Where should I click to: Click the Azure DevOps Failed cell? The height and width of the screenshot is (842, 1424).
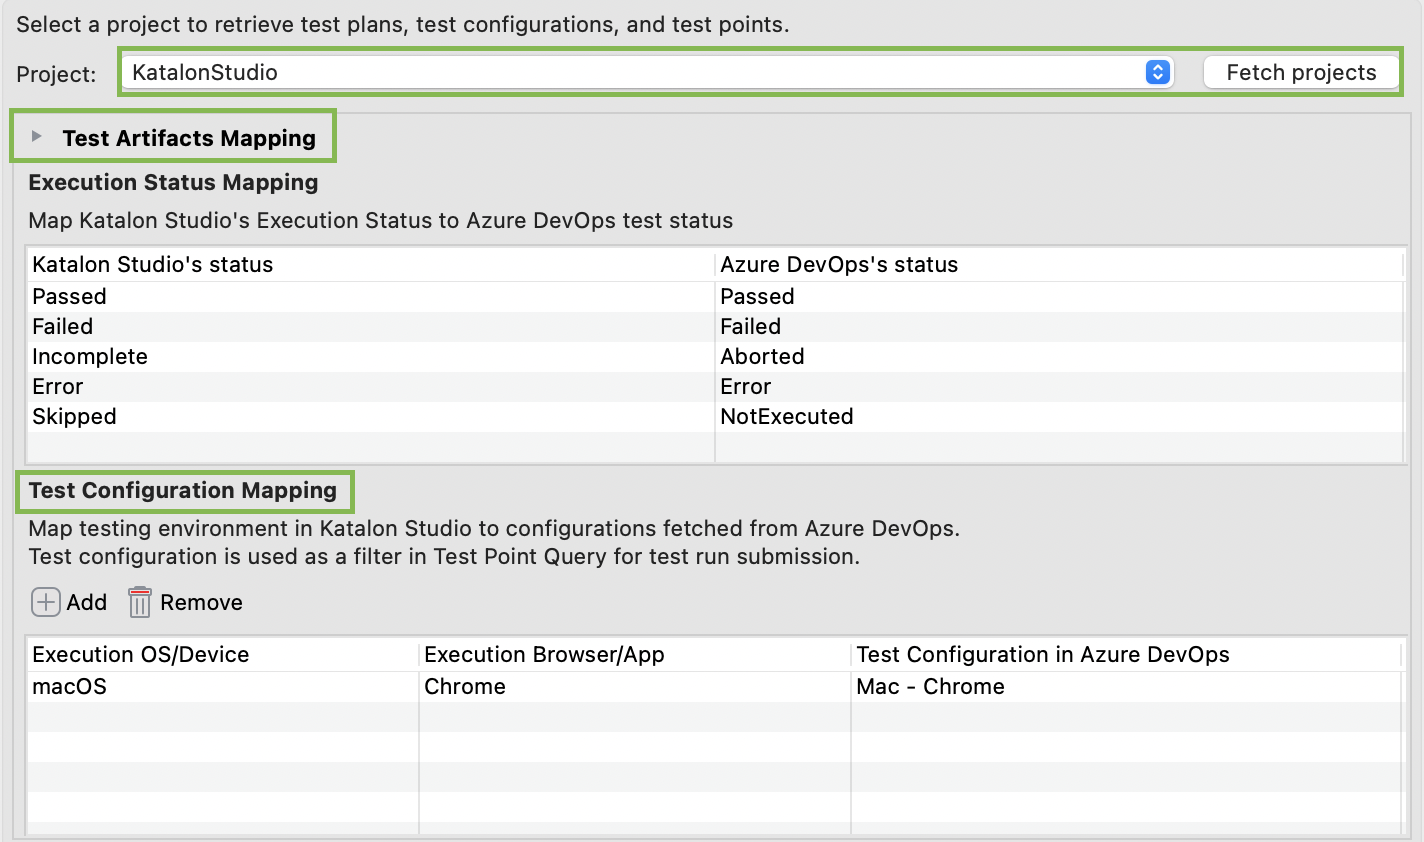click(1059, 327)
